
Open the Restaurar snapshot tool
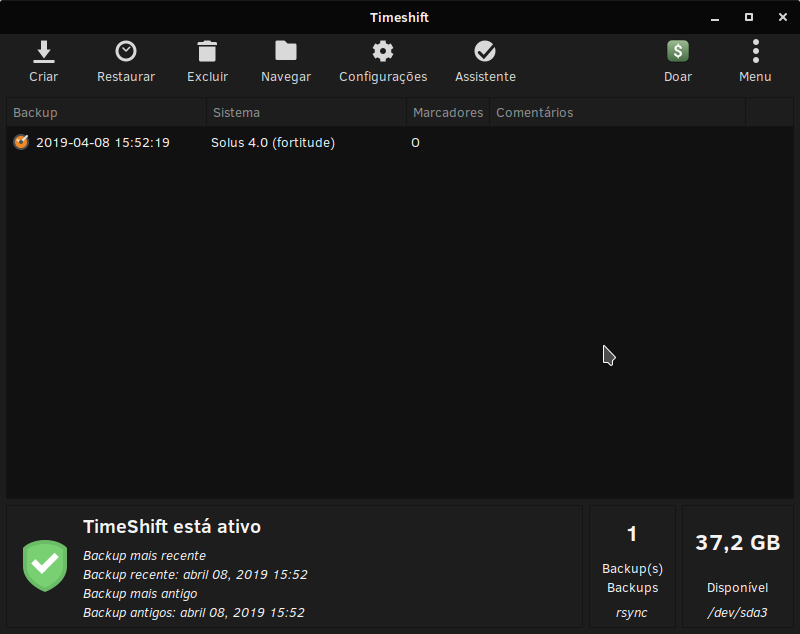[x=126, y=52]
